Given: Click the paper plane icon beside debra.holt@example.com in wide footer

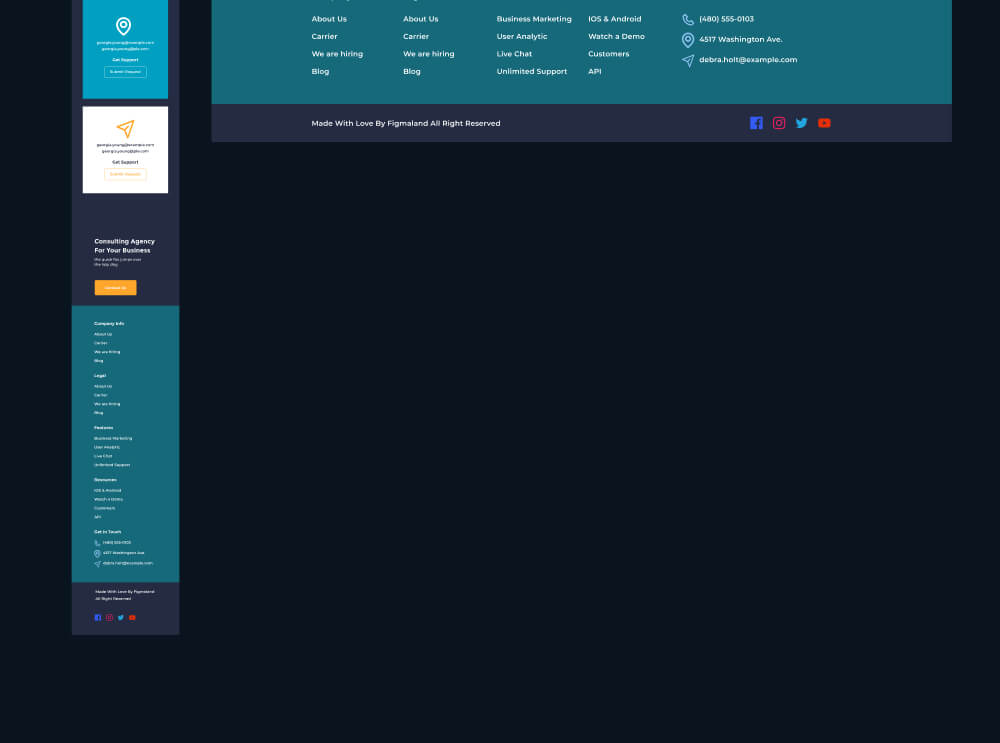Looking at the screenshot, I should pyautogui.click(x=688, y=61).
